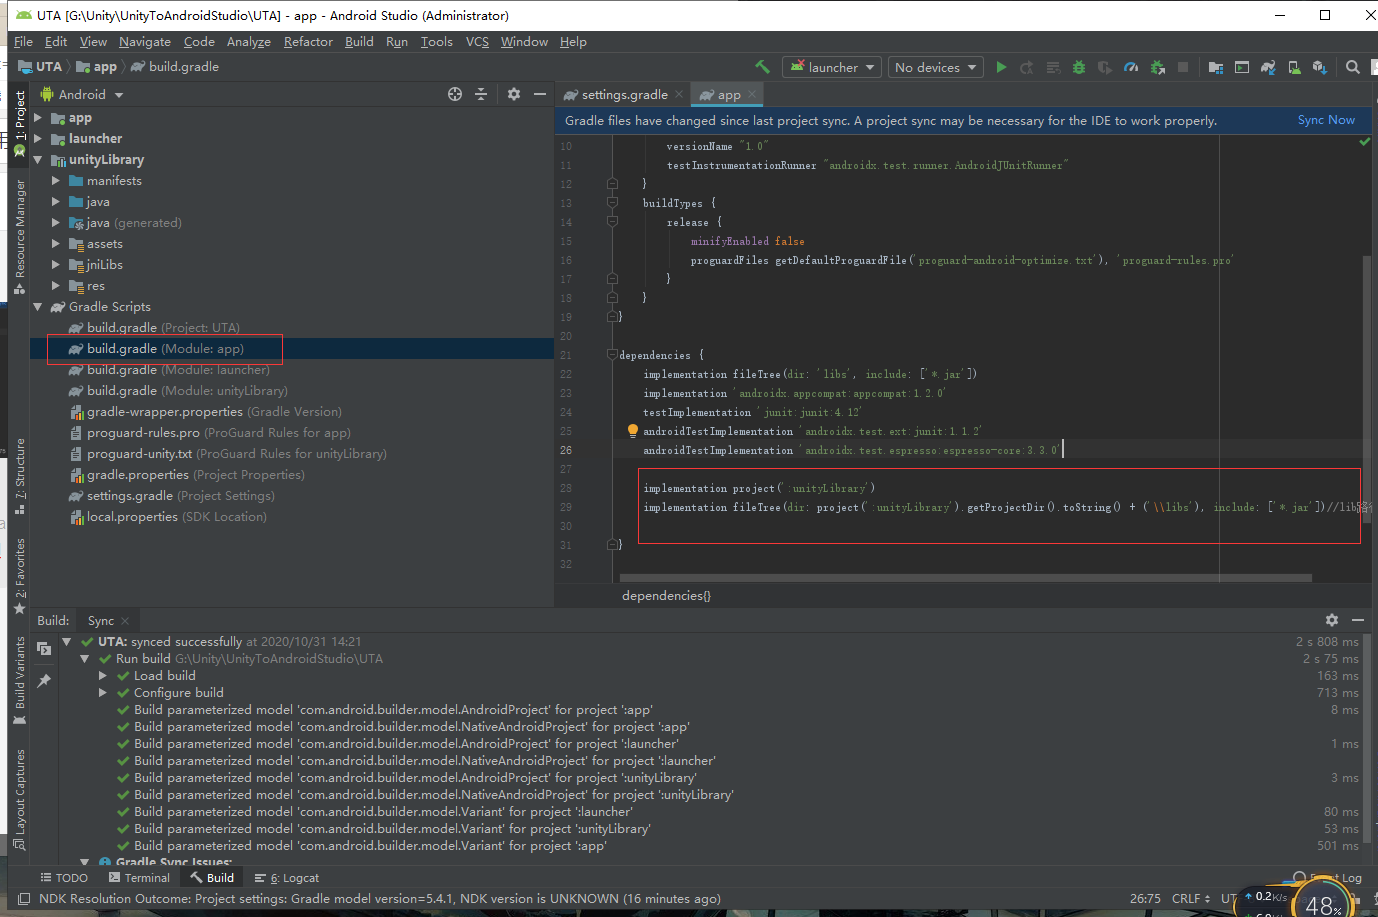This screenshot has width=1378, height=917.
Task: Open the Profile app gauge icon
Action: (x=1131, y=67)
